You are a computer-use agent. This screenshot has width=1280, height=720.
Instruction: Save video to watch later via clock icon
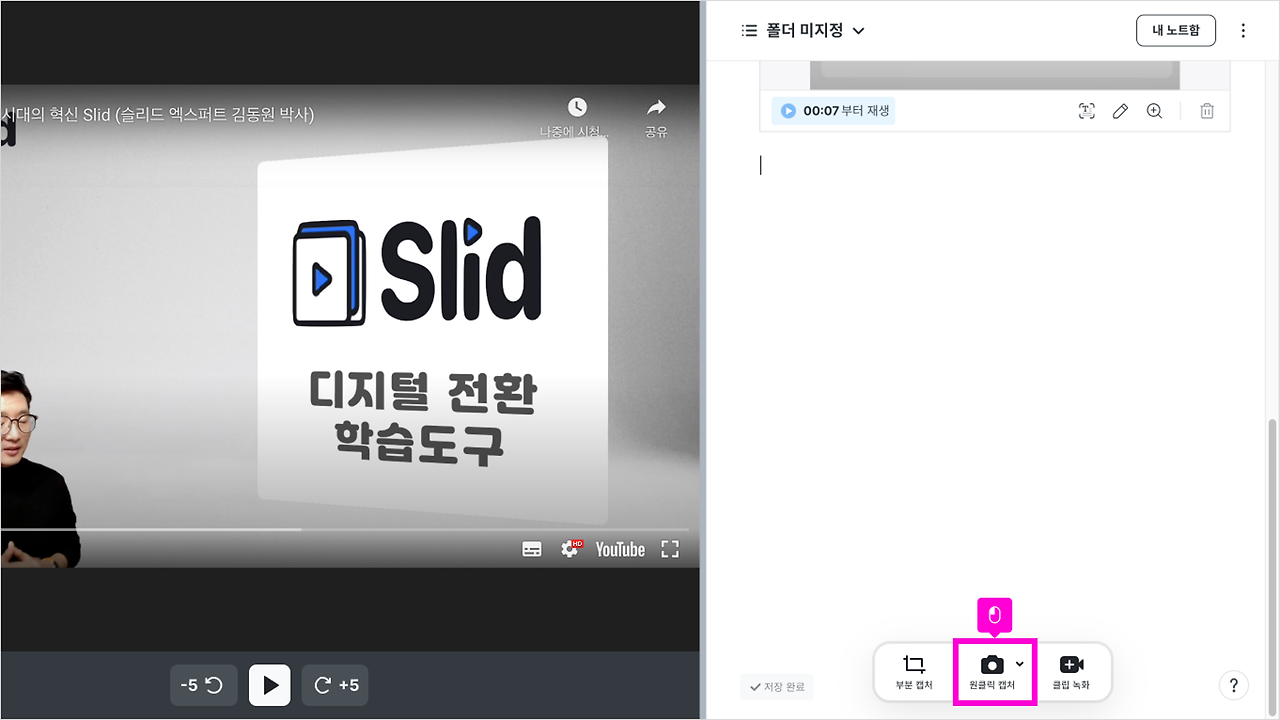coord(578,105)
